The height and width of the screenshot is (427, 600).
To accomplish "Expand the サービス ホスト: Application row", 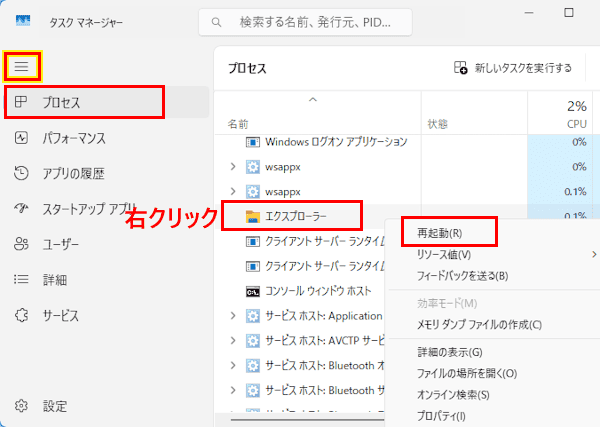I will coord(234,315).
